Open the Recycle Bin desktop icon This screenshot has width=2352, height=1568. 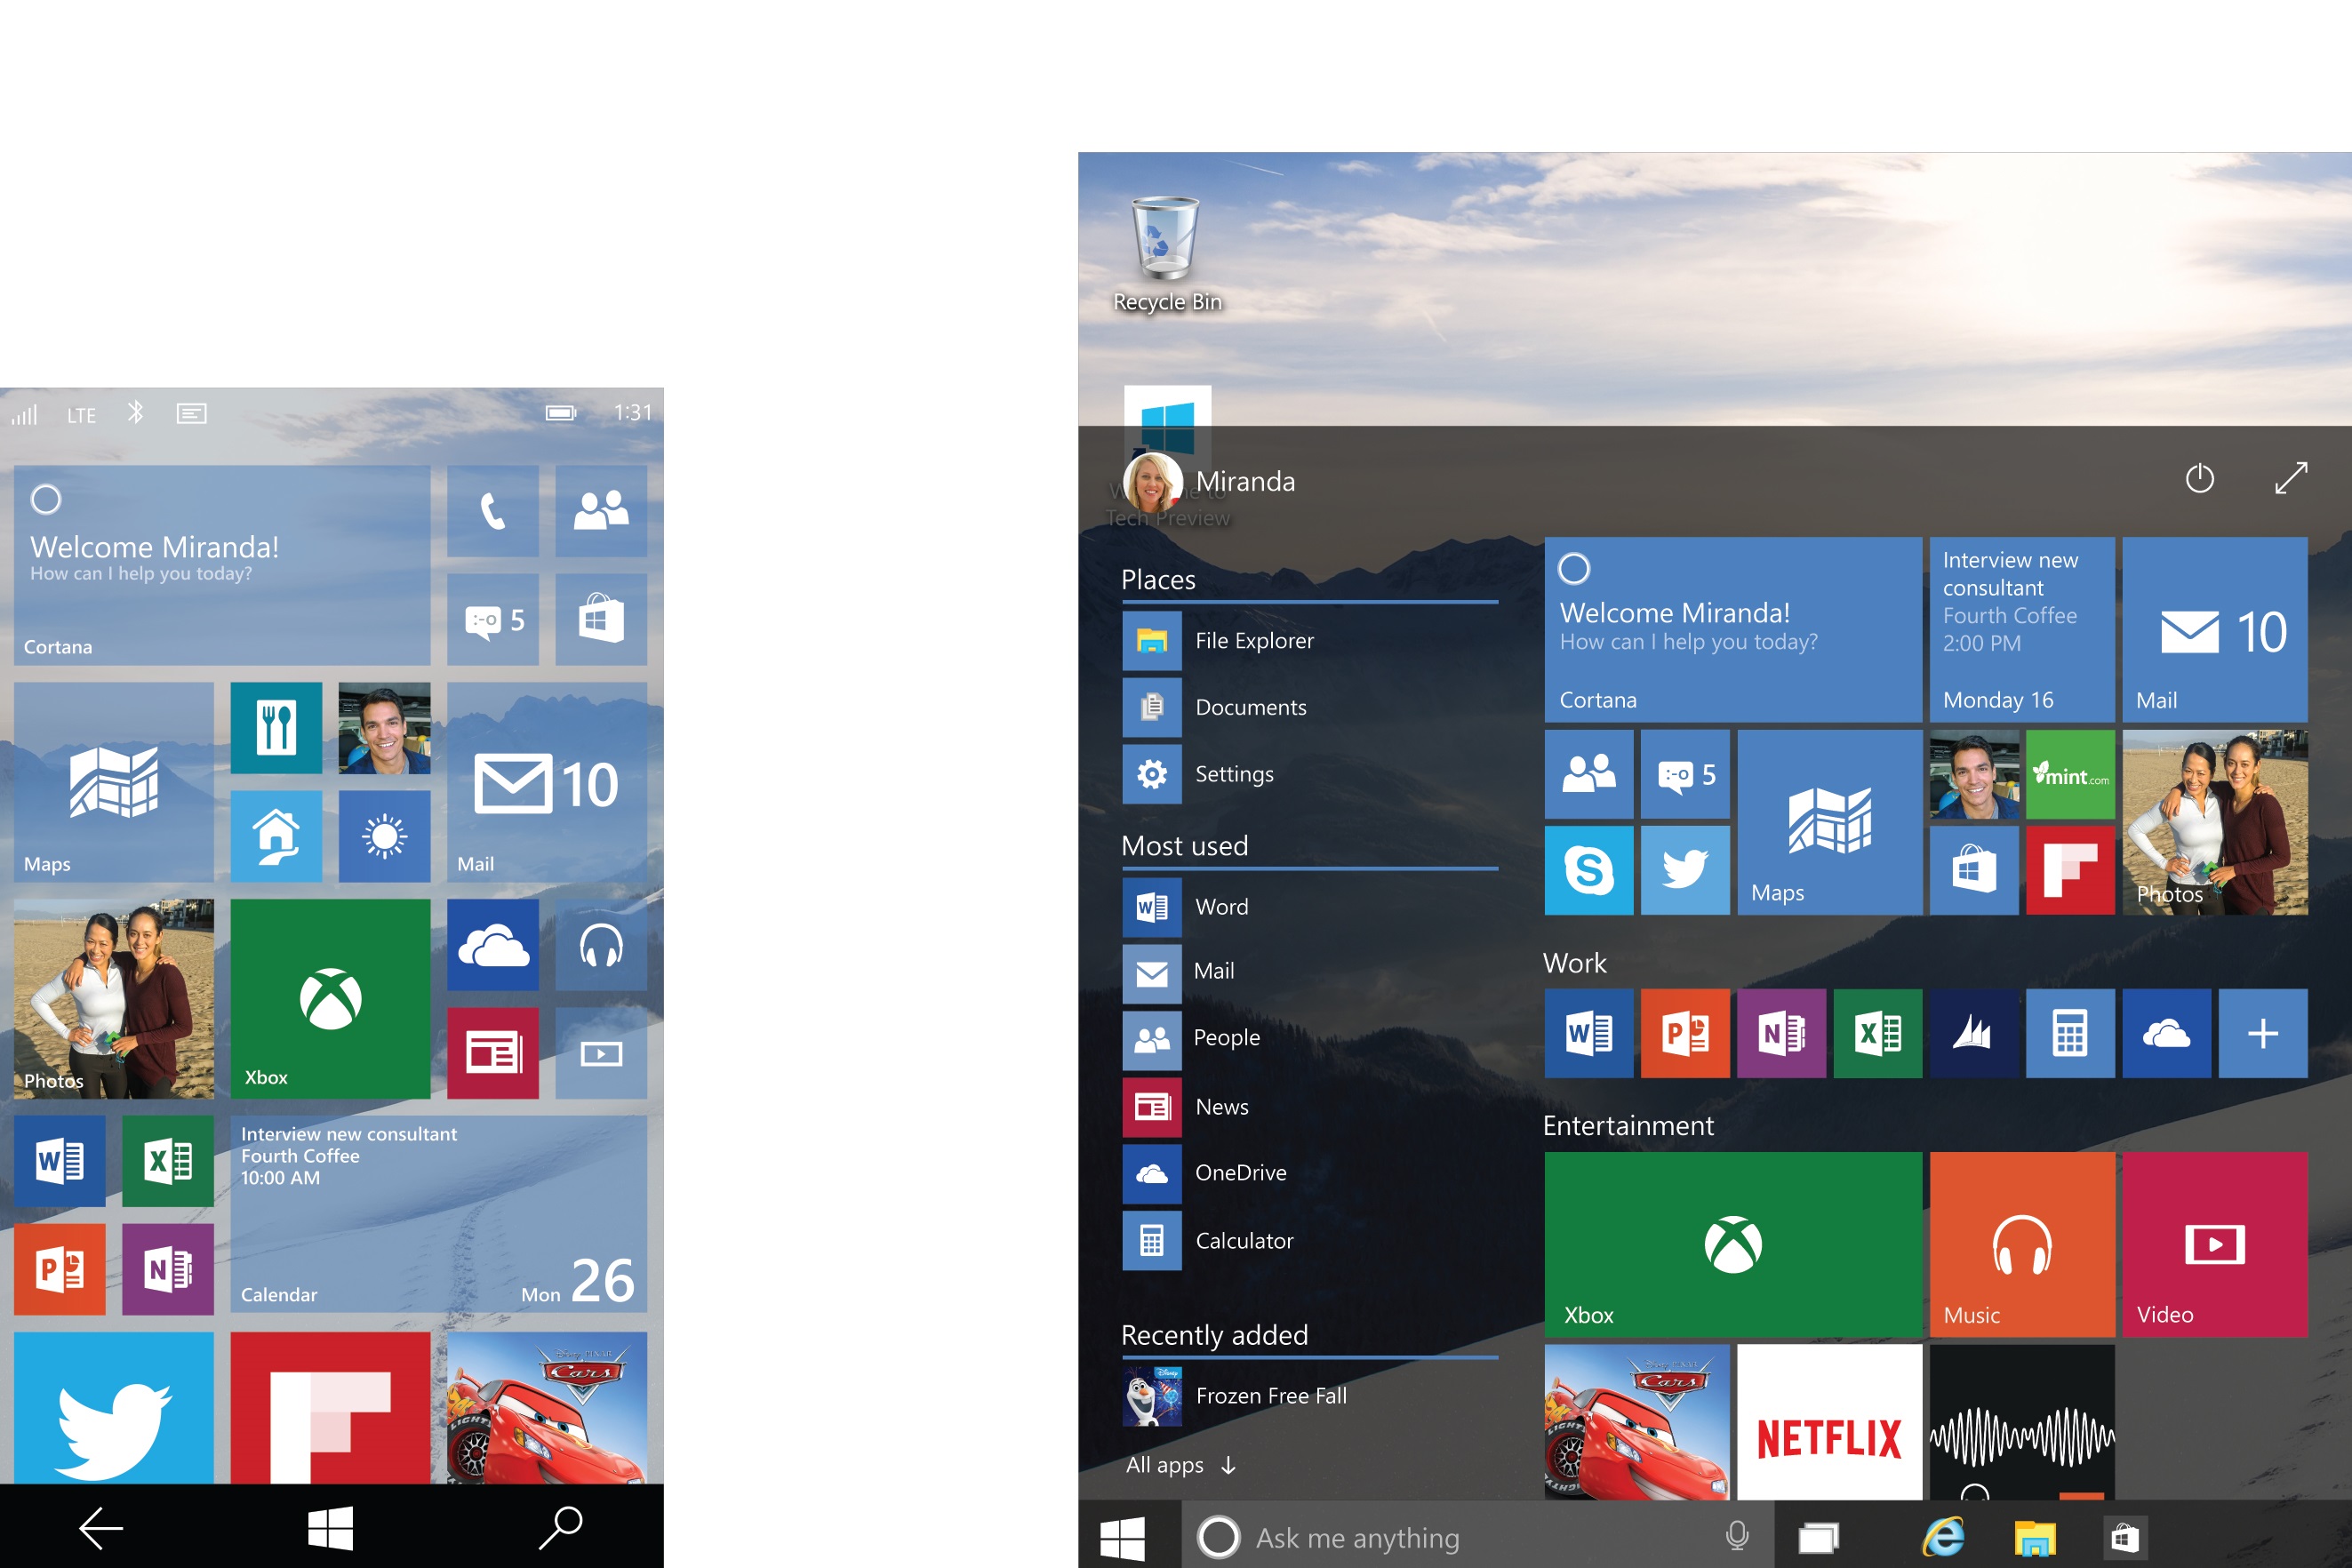pos(1167,254)
